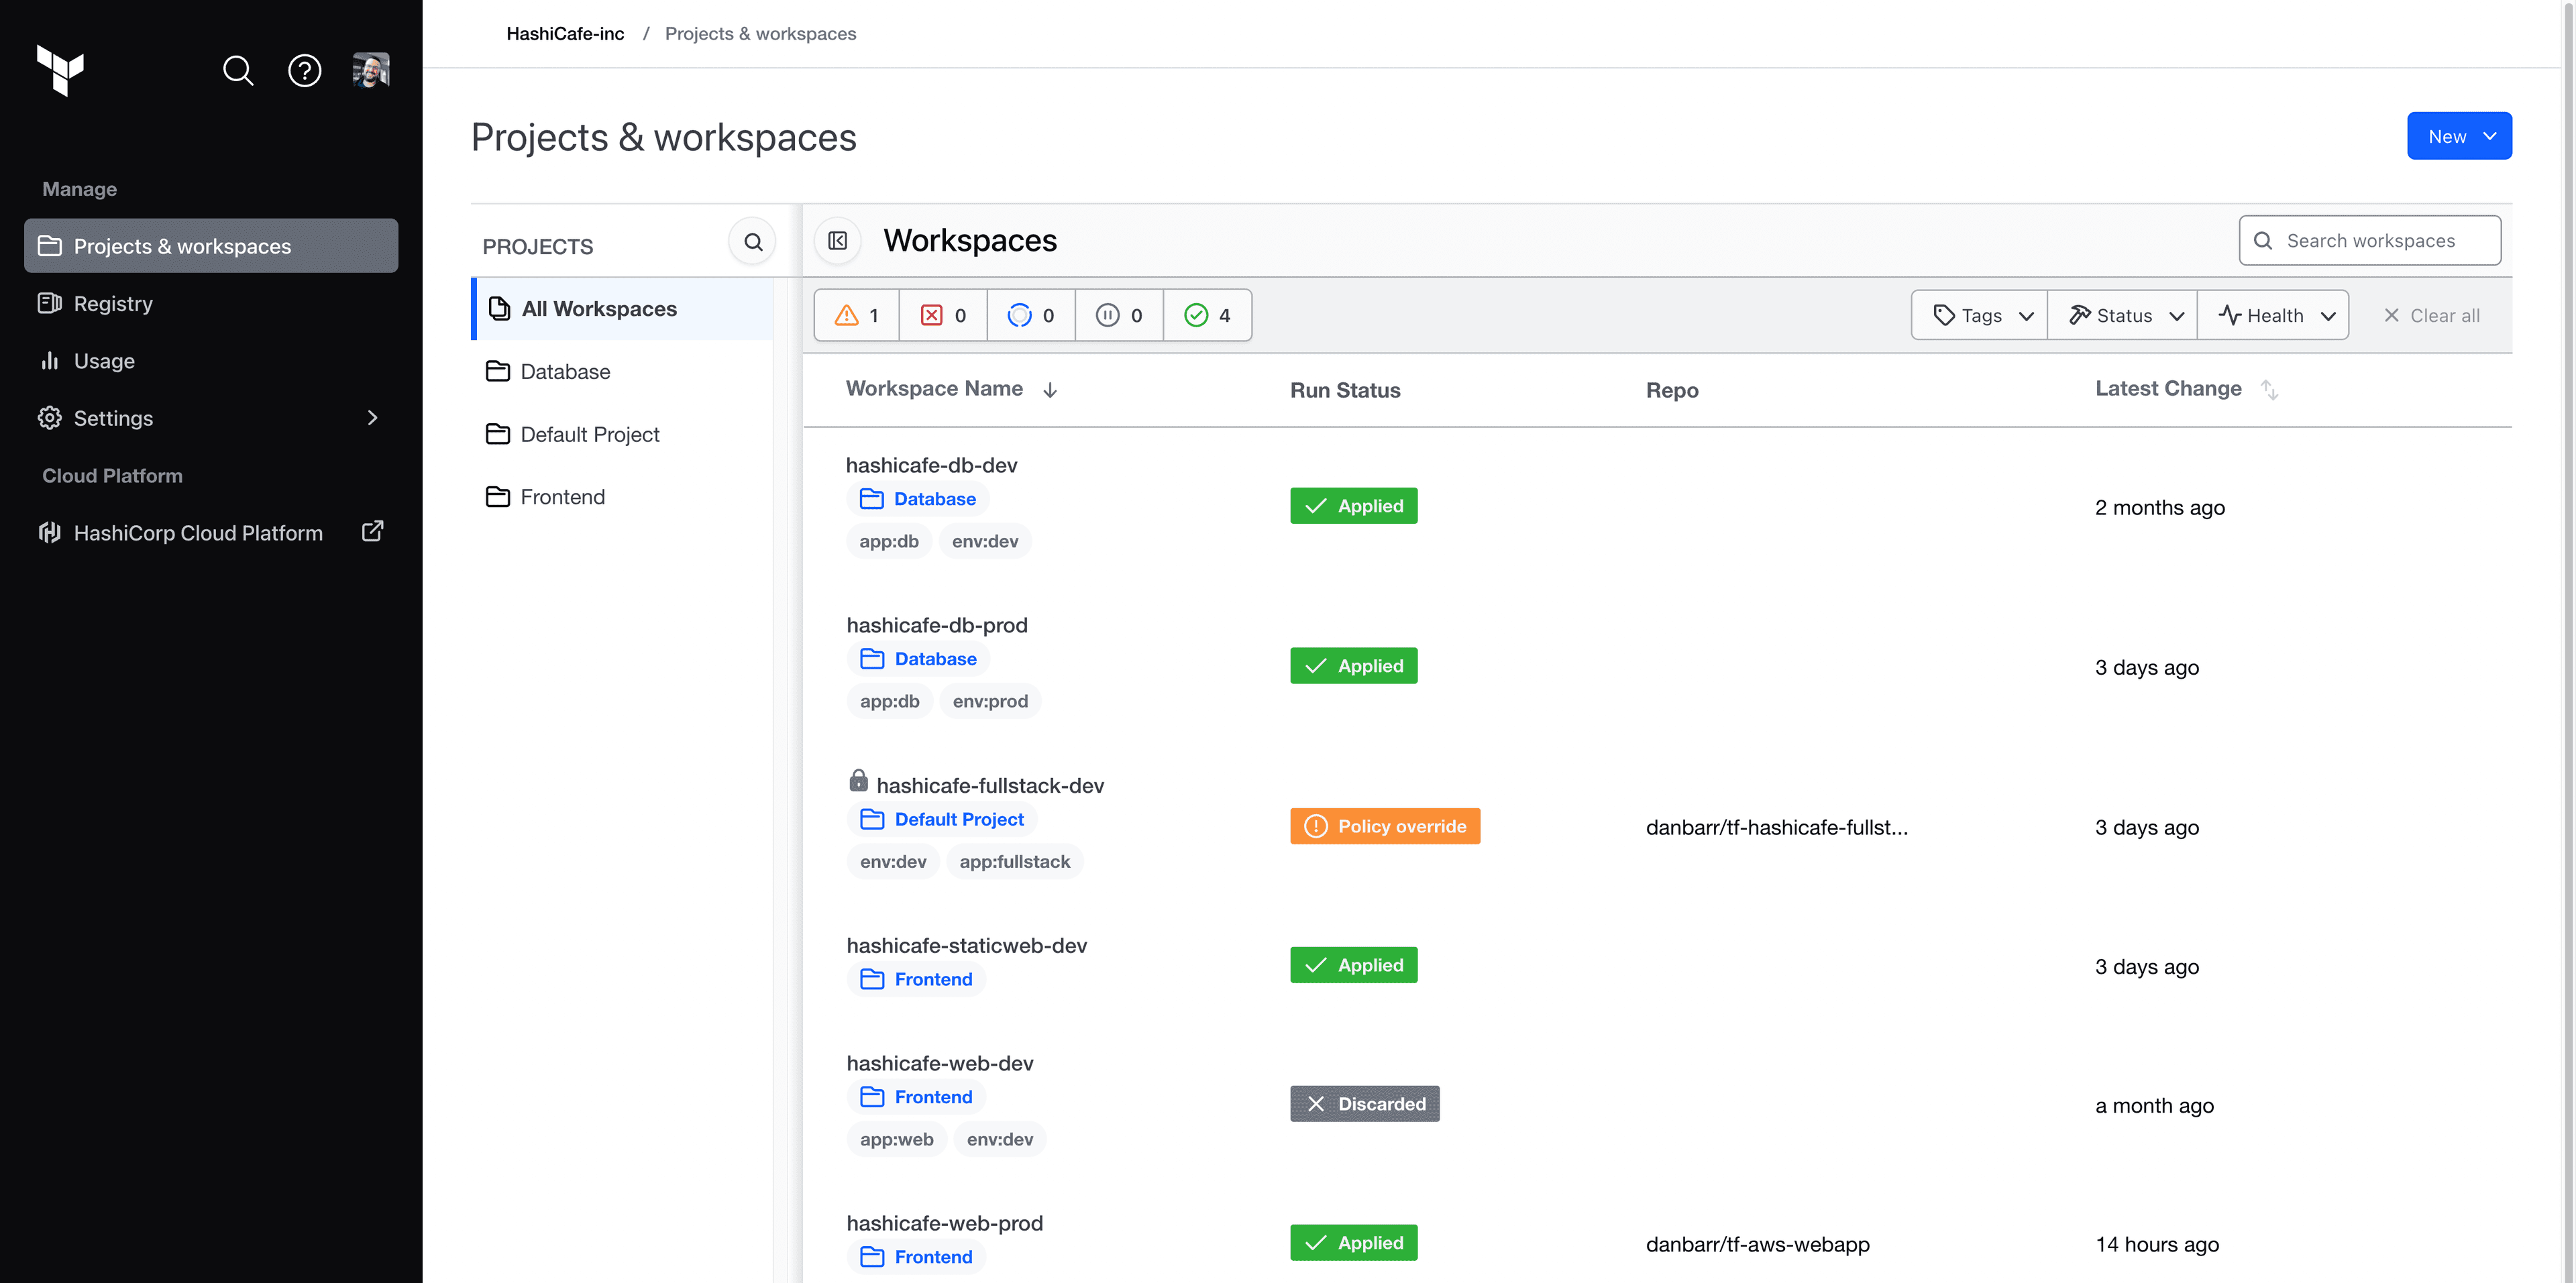This screenshot has width=2576, height=1283.
Task: Open the Registry section in sidebar
Action: [113, 302]
